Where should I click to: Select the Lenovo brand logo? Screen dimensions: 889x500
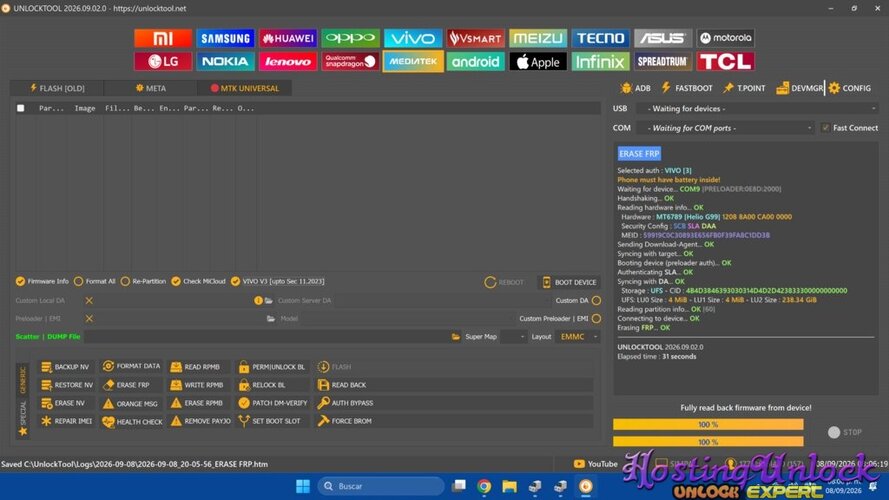[x=288, y=61]
